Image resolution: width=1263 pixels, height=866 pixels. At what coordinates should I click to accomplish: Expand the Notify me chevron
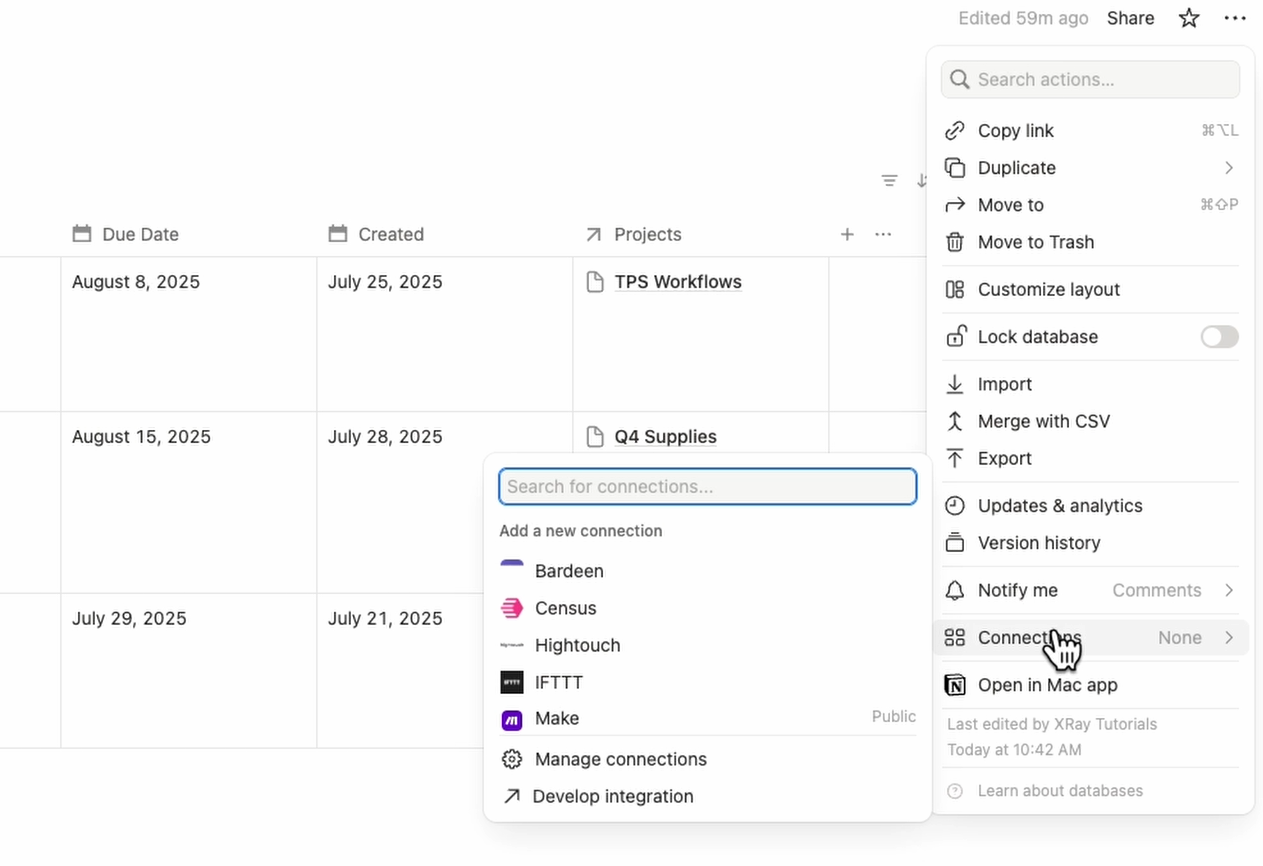pyautogui.click(x=1229, y=590)
